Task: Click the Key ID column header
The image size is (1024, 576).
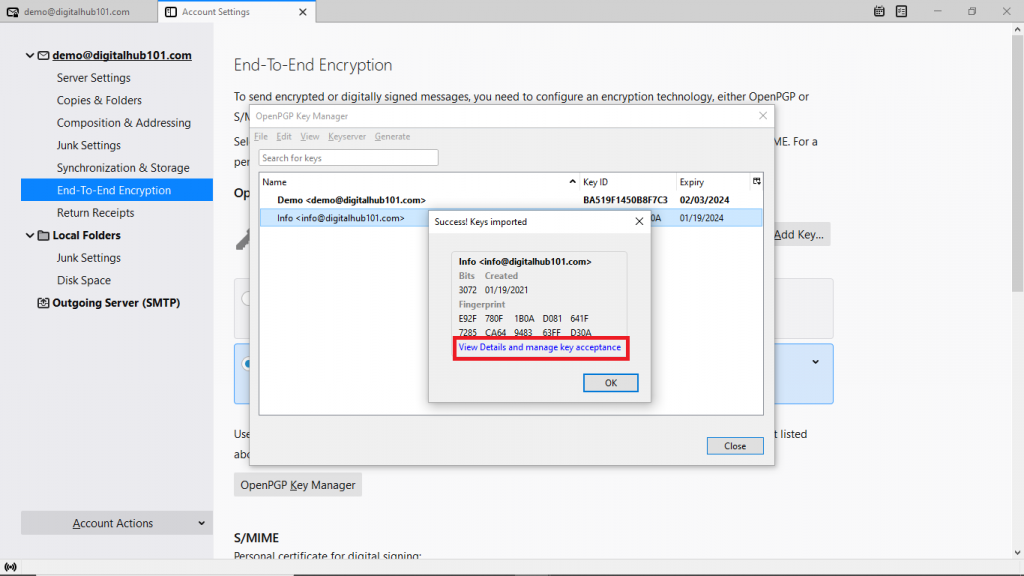Action: click(x=628, y=182)
